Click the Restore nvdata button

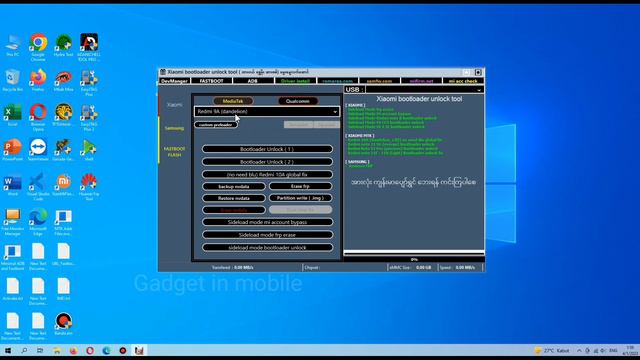tap(234, 198)
